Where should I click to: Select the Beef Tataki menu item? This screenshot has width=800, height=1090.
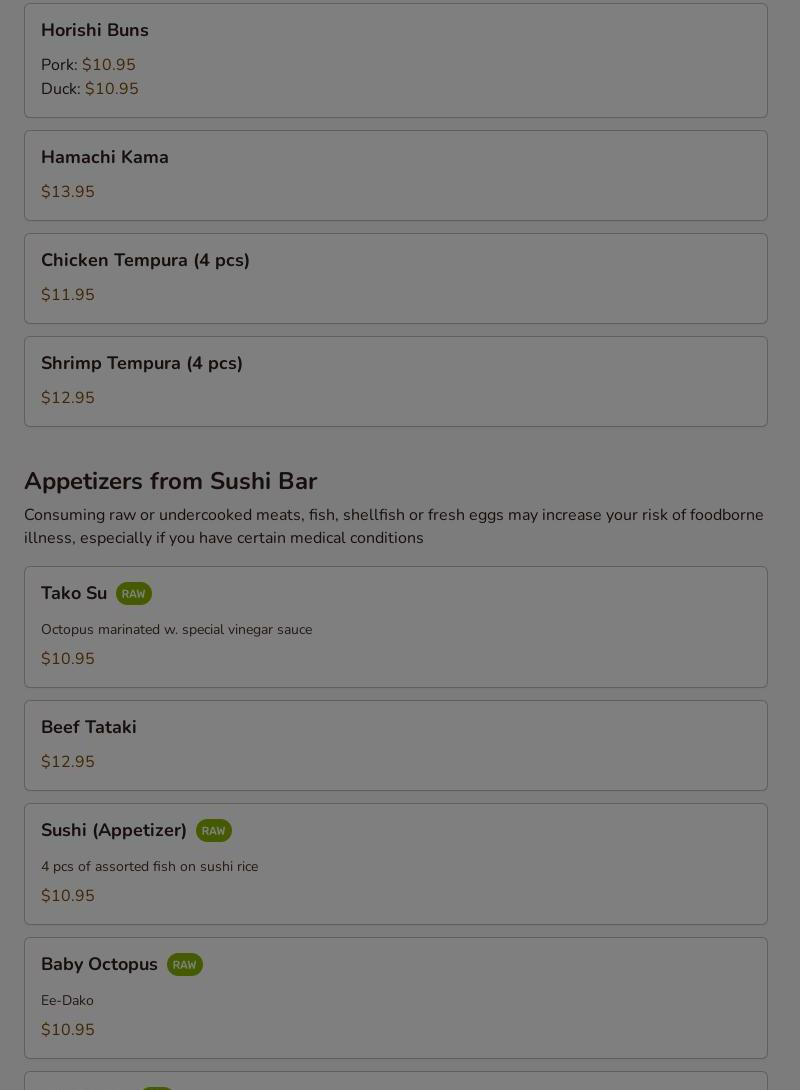click(395, 745)
